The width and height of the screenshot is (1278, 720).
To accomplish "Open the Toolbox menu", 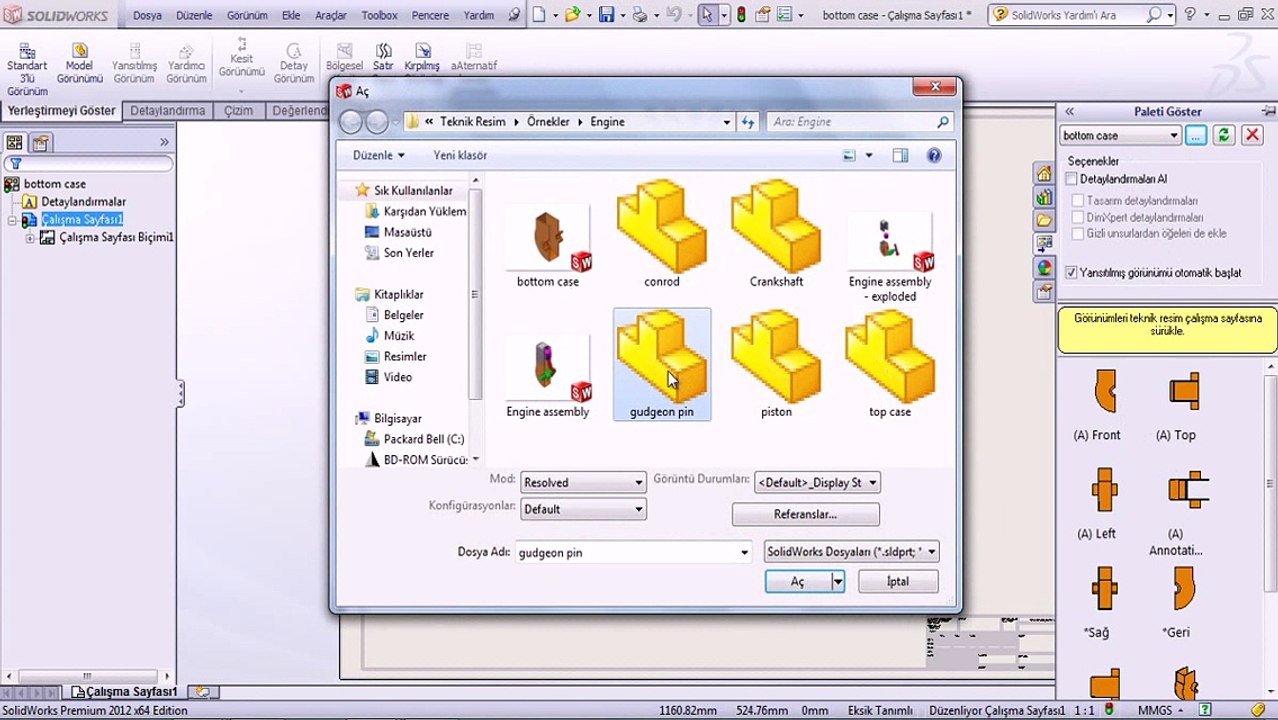I will point(379,15).
